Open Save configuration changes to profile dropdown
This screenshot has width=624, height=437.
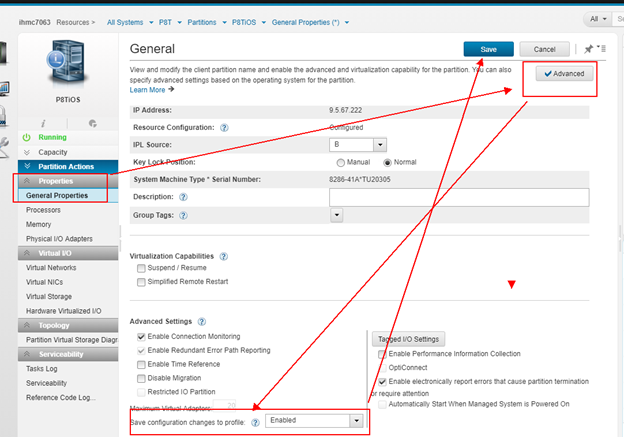coord(355,421)
